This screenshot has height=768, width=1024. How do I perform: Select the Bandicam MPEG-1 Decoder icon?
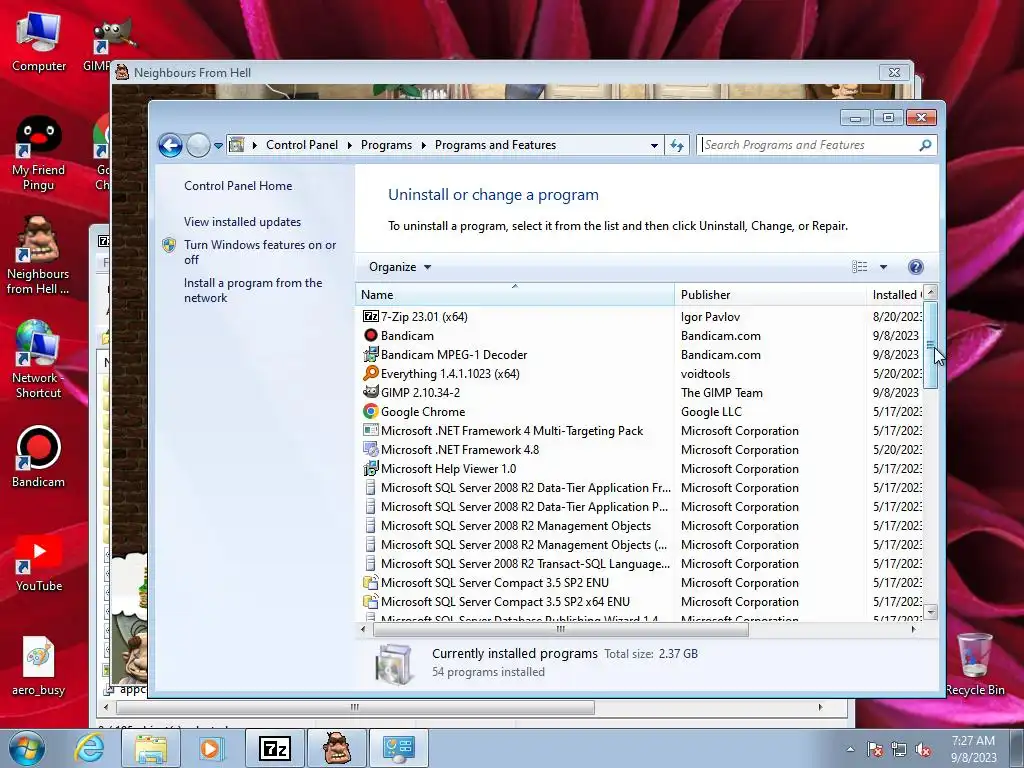pos(370,355)
